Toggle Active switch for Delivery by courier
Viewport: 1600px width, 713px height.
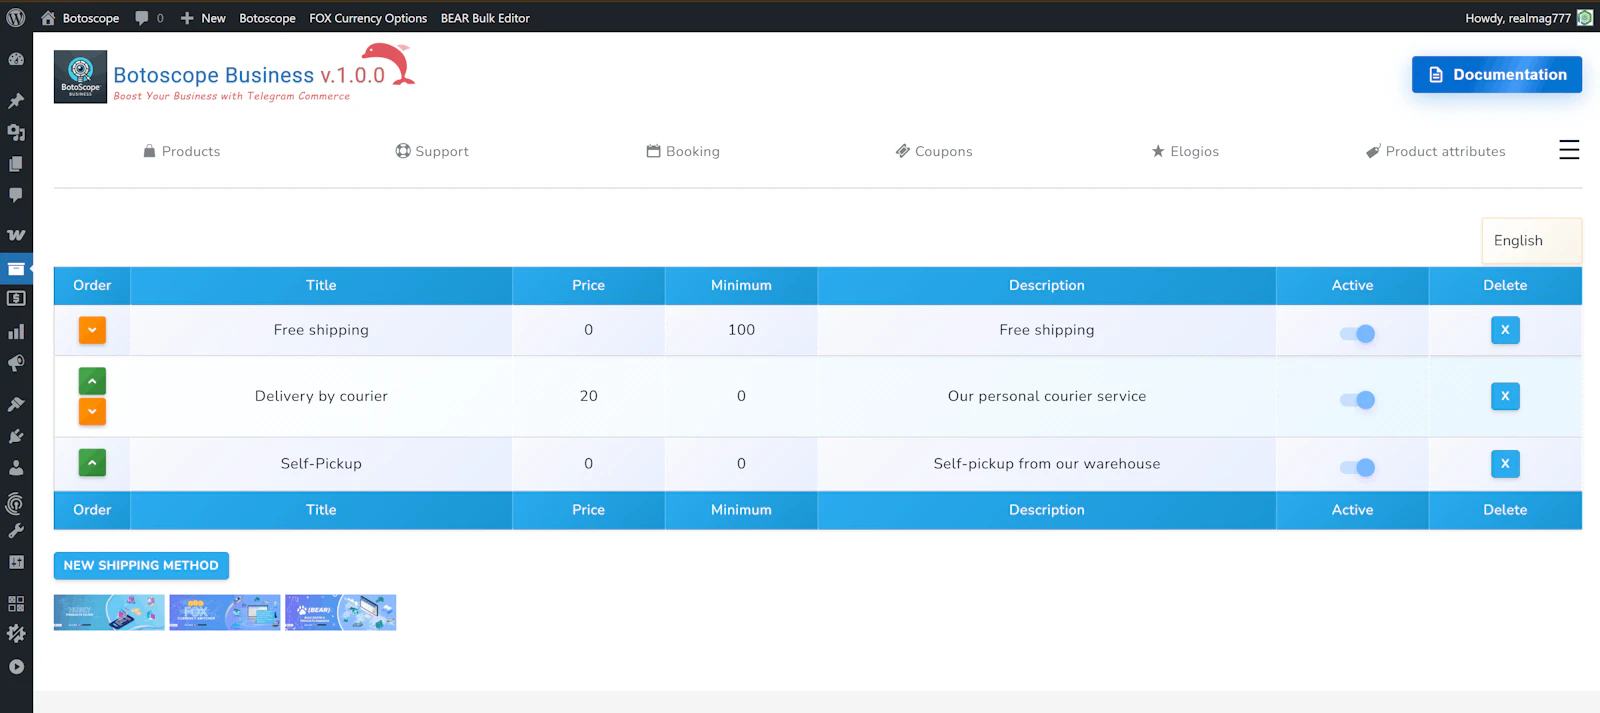click(x=1357, y=400)
